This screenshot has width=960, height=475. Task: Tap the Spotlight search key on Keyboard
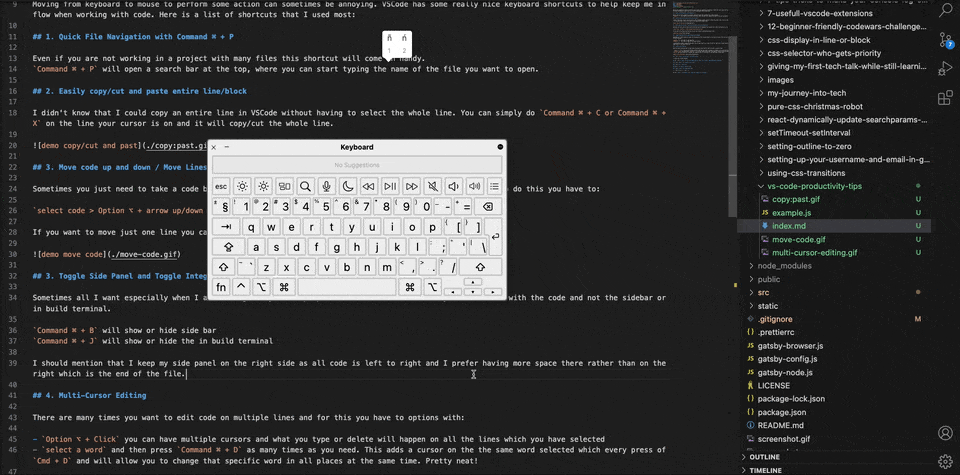(x=306, y=186)
